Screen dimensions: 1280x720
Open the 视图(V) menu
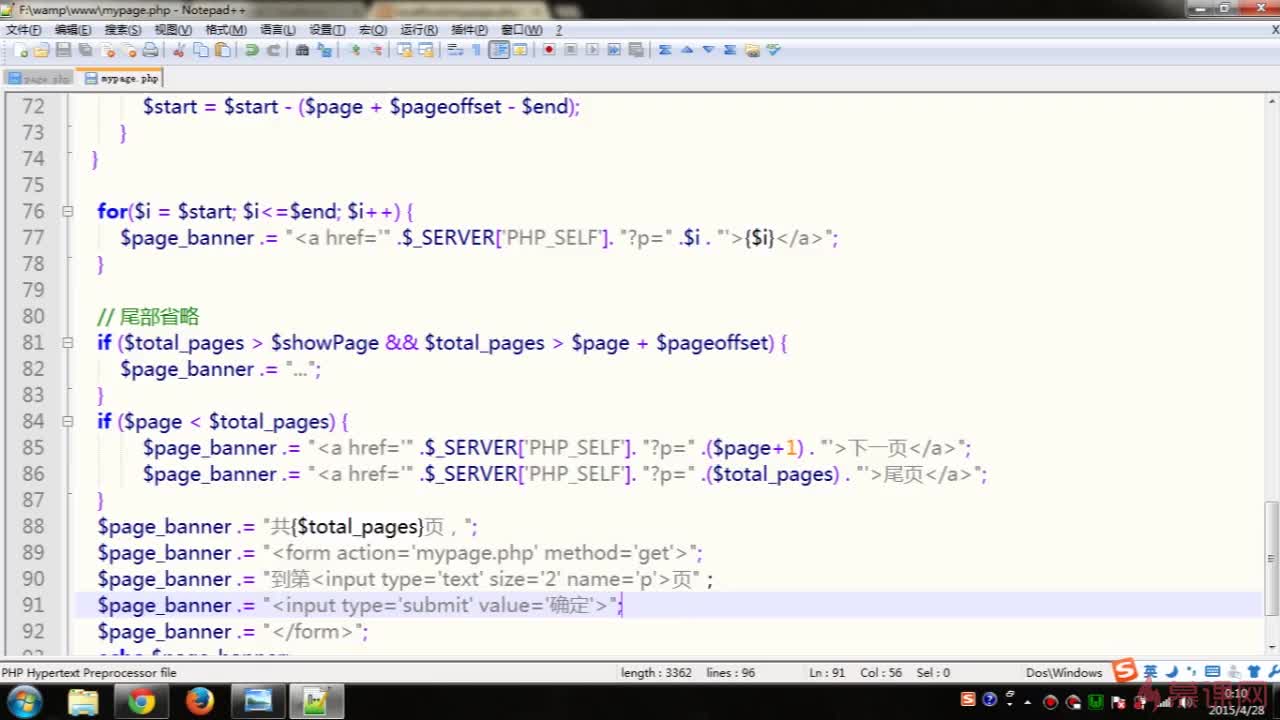coord(173,30)
